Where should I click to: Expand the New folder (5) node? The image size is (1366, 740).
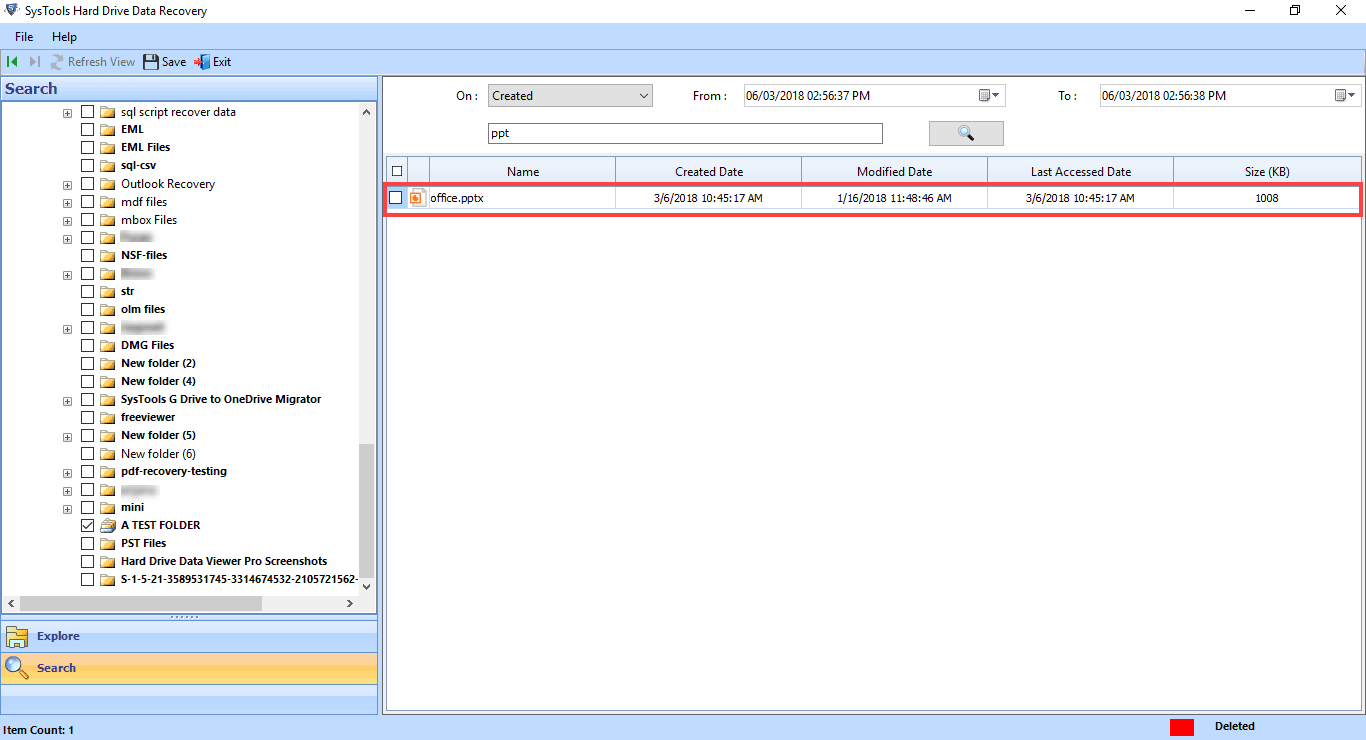pyautogui.click(x=67, y=437)
